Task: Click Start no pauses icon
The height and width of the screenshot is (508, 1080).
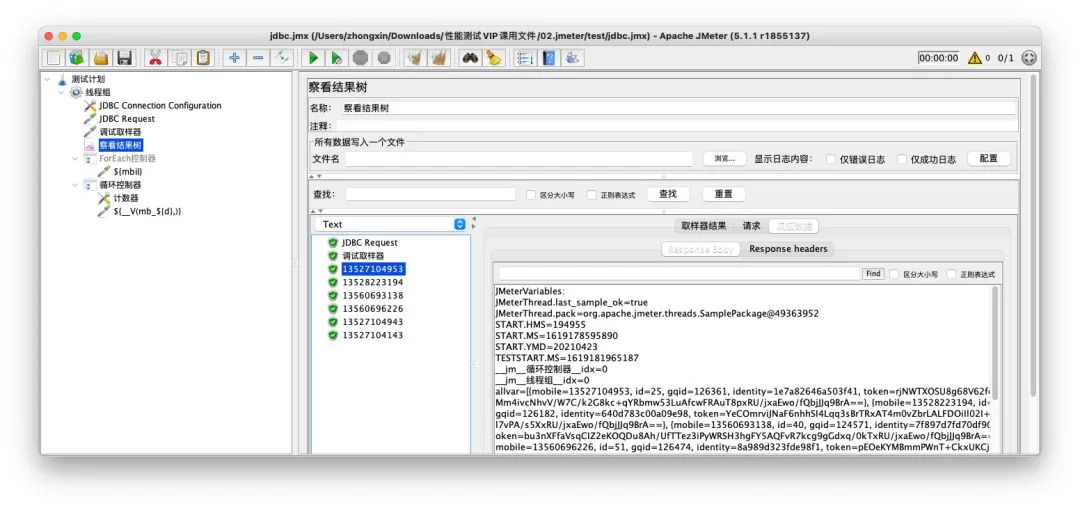Action: (x=337, y=58)
